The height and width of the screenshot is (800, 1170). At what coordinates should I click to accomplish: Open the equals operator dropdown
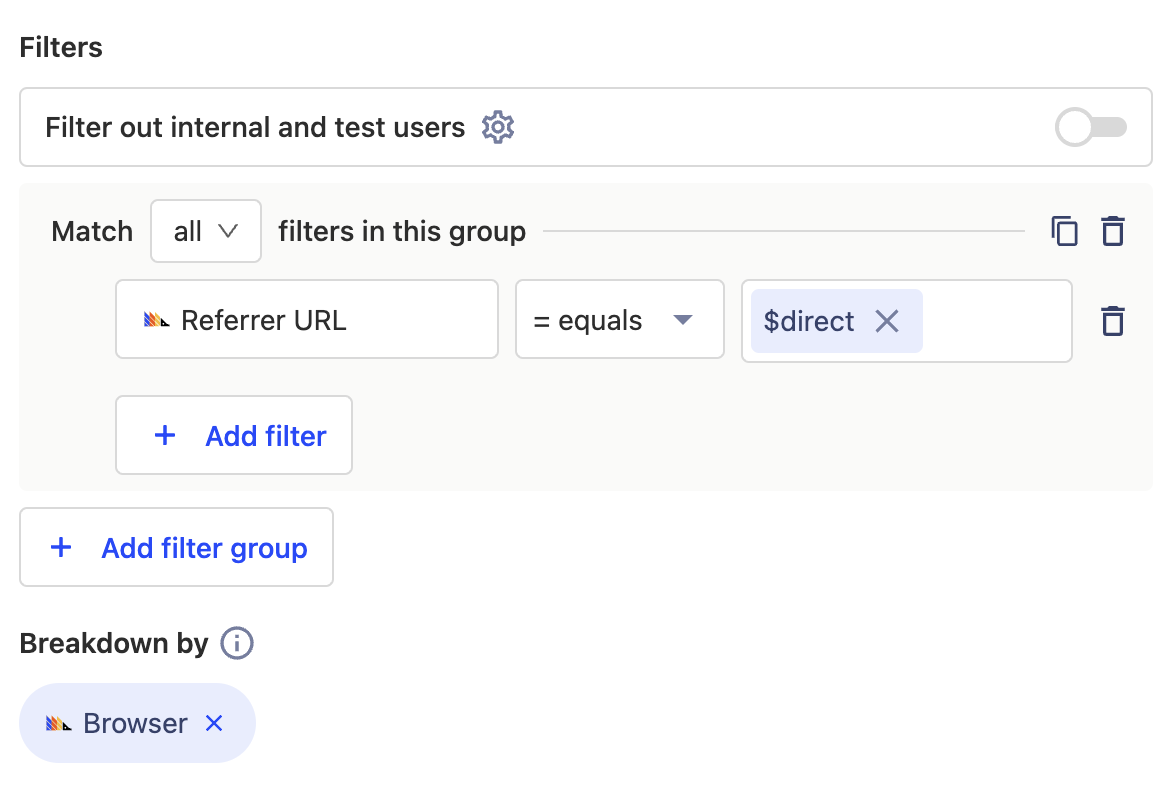(619, 319)
